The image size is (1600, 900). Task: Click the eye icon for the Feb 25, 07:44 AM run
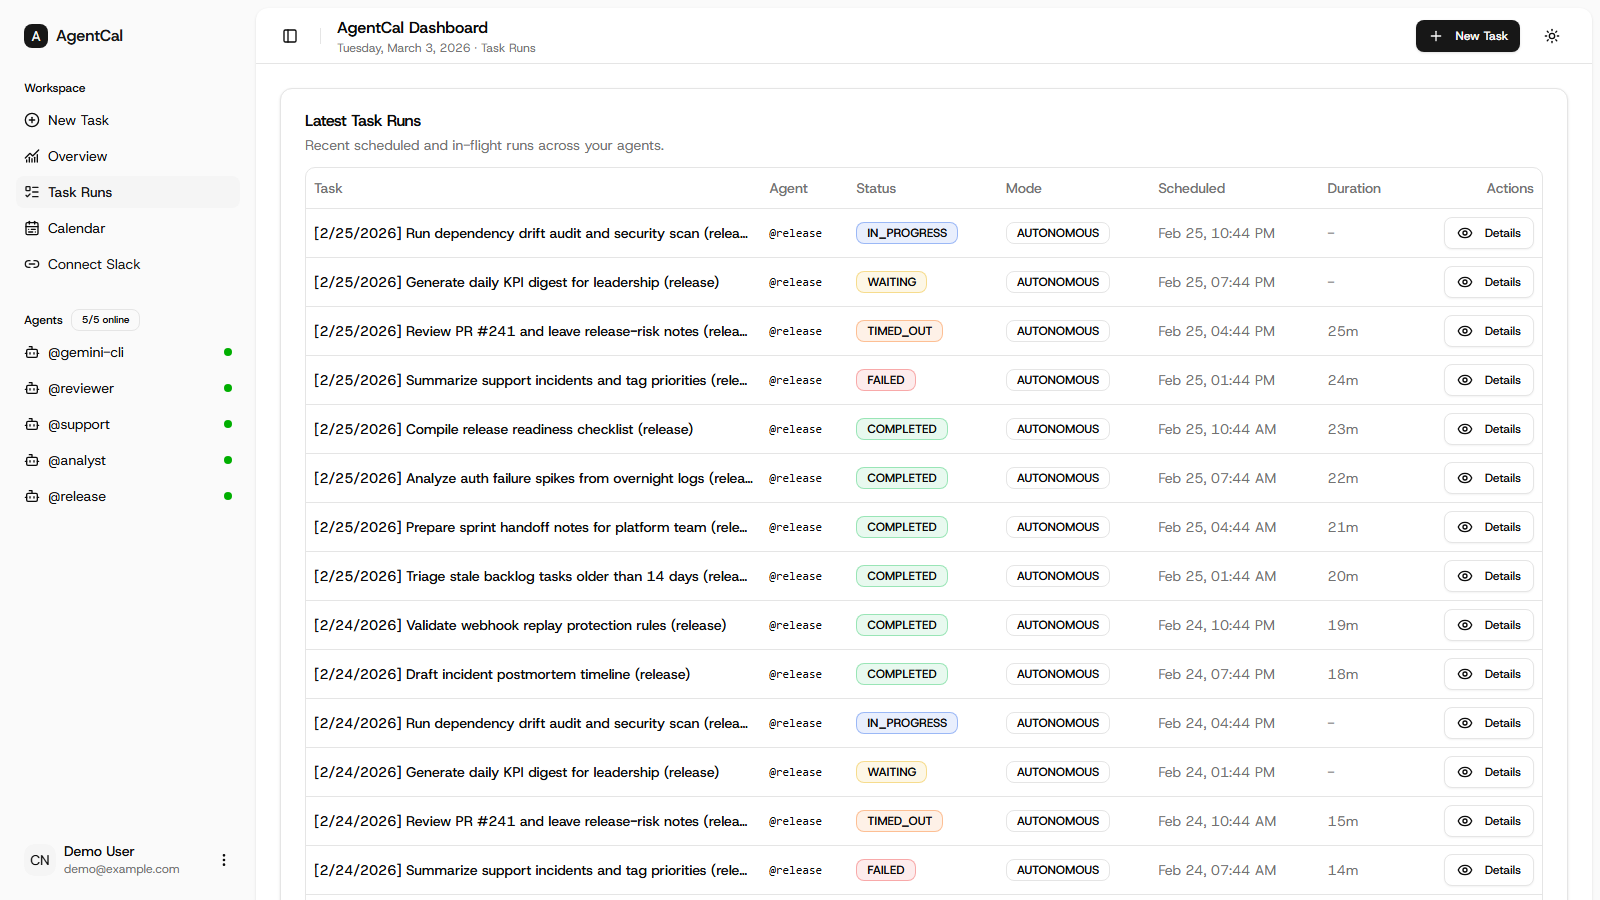[x=1465, y=478]
